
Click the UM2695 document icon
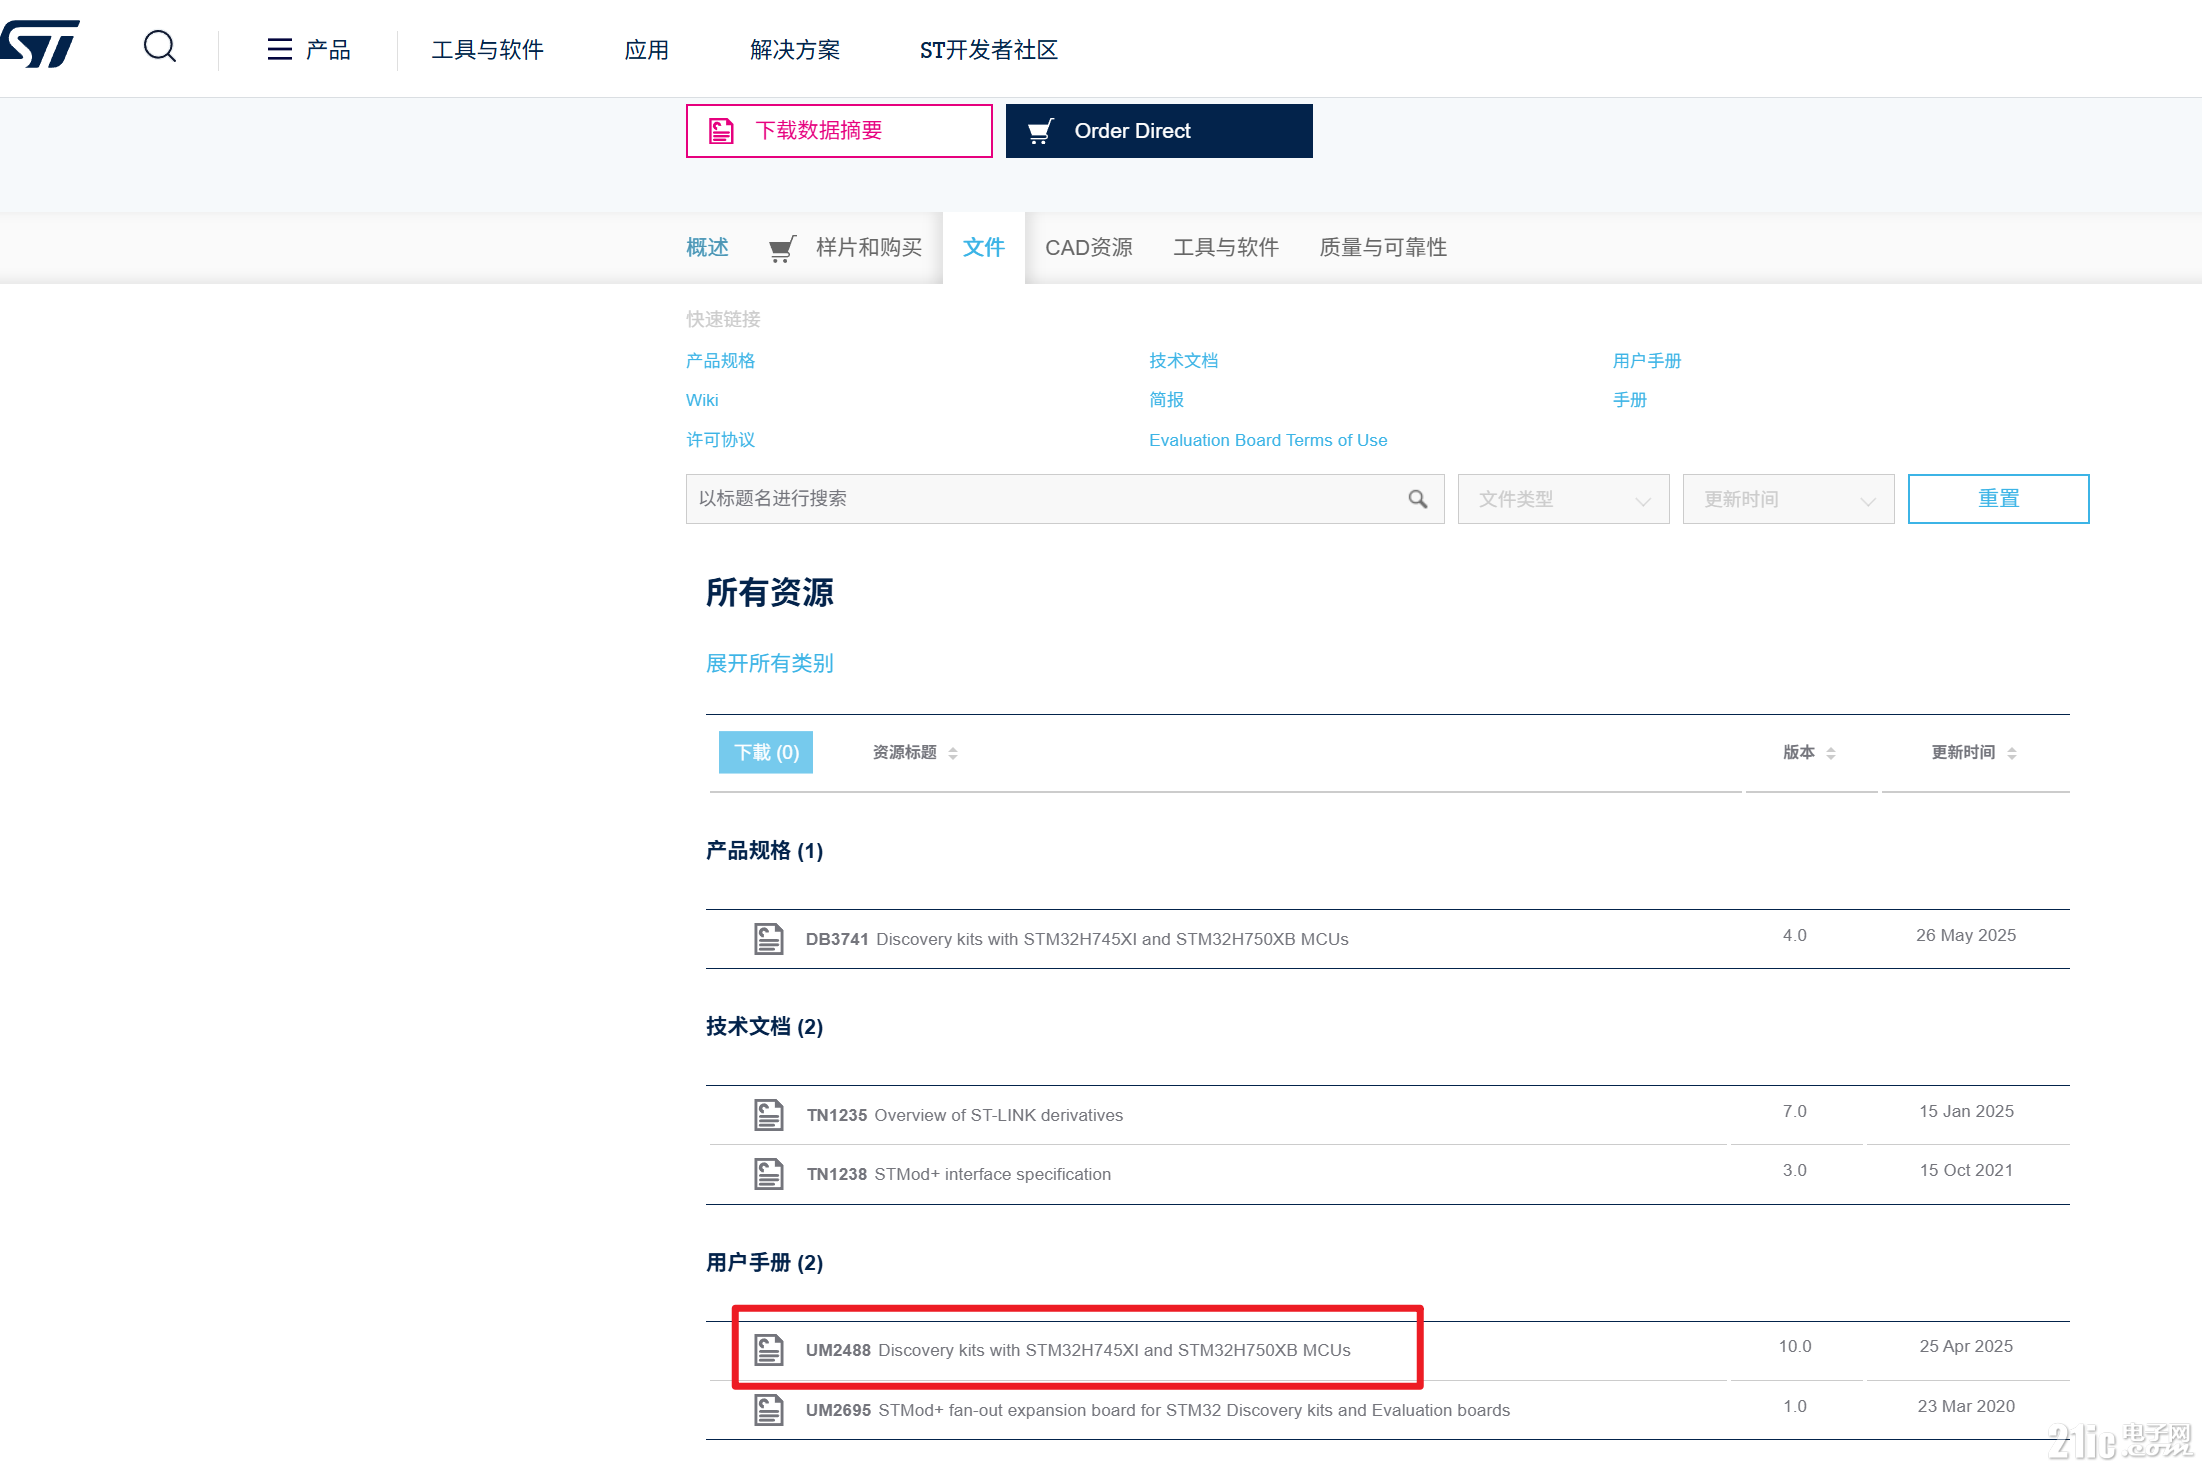(x=769, y=1410)
